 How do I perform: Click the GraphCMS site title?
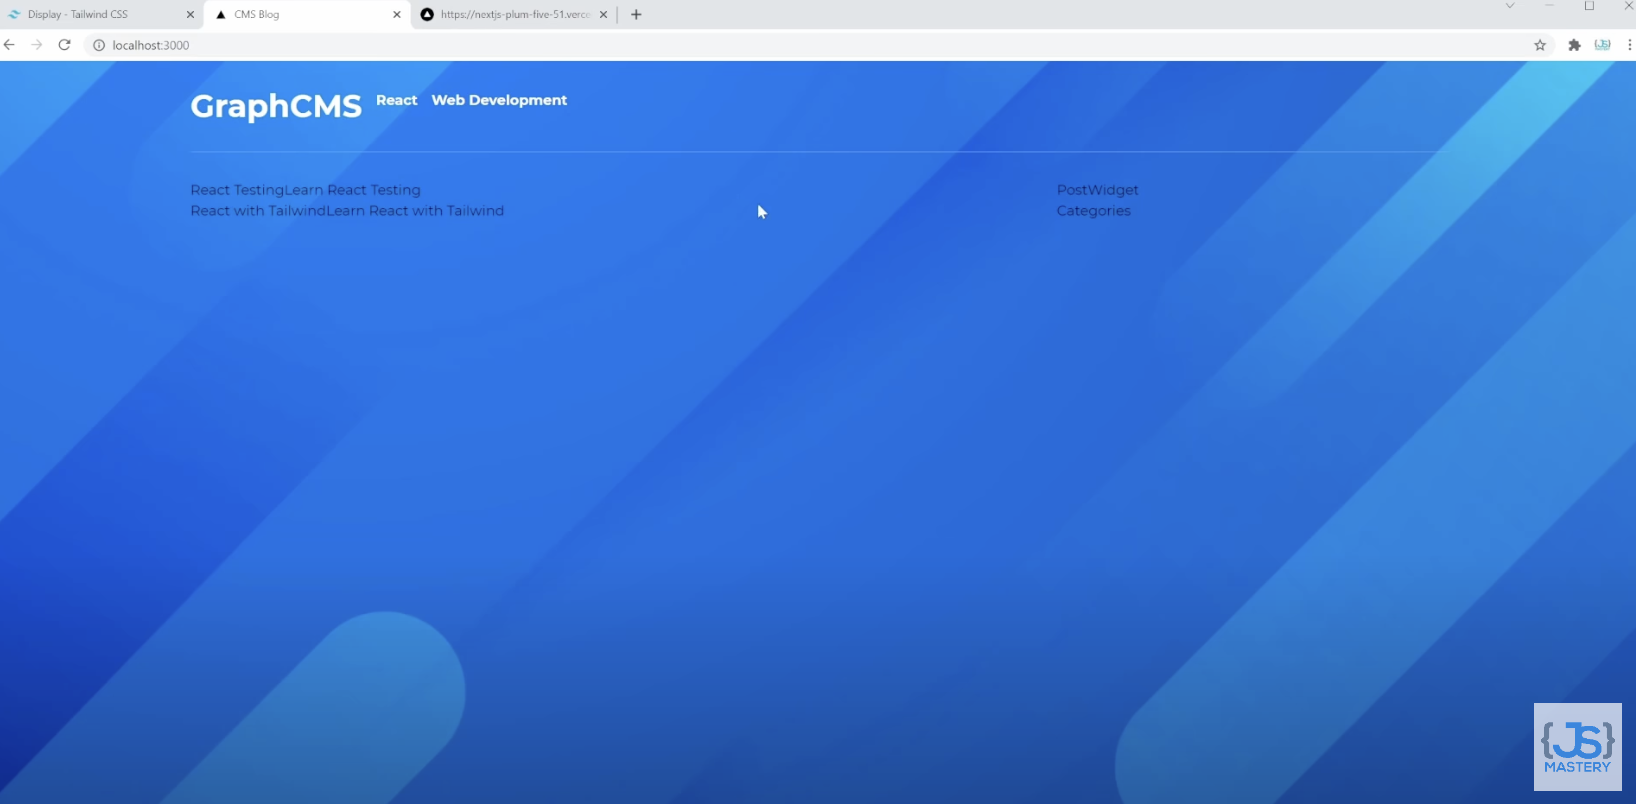click(x=276, y=106)
